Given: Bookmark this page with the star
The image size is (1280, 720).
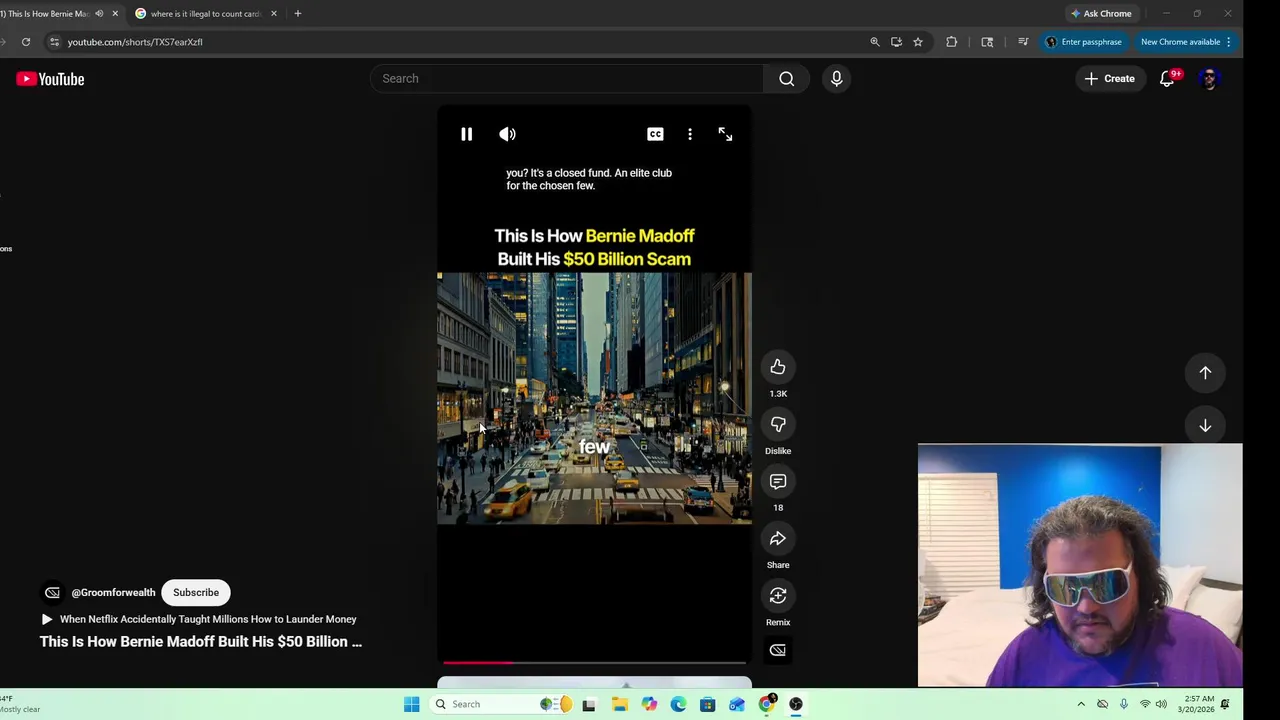Looking at the screenshot, I should pyautogui.click(x=918, y=42).
